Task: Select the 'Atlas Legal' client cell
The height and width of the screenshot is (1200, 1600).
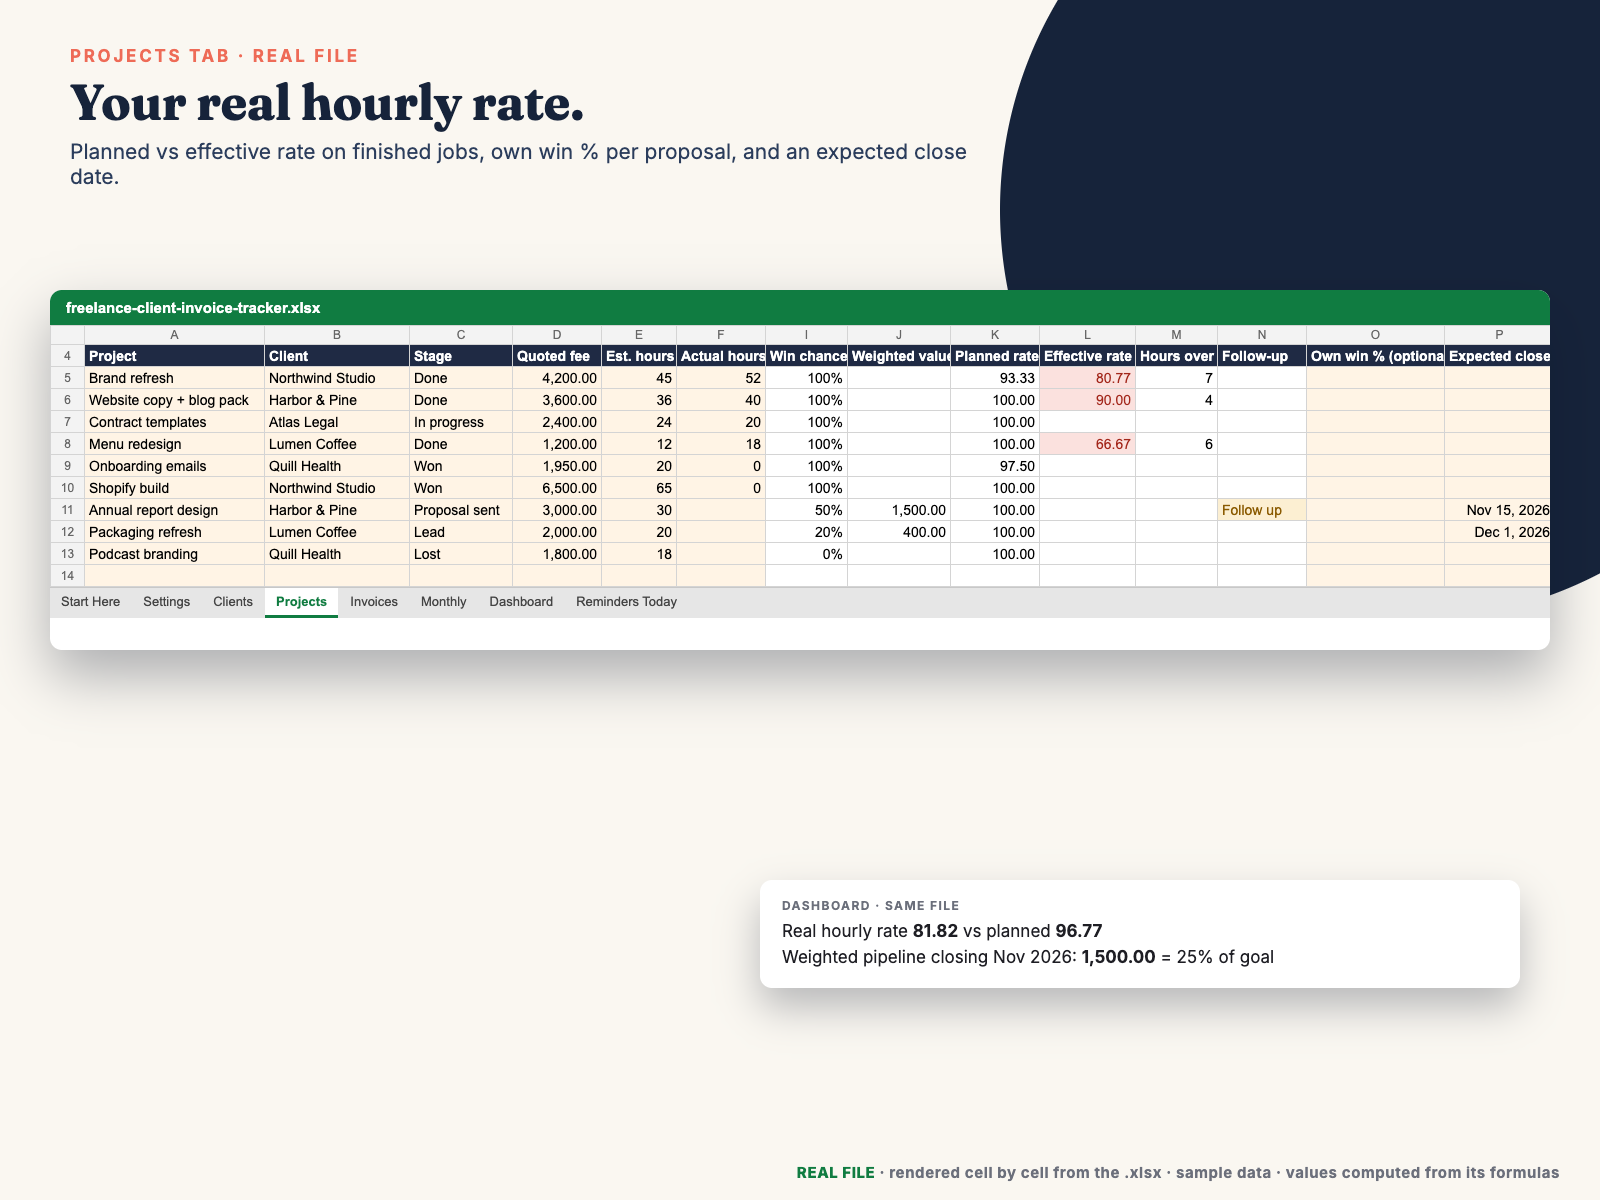Action: (337, 422)
